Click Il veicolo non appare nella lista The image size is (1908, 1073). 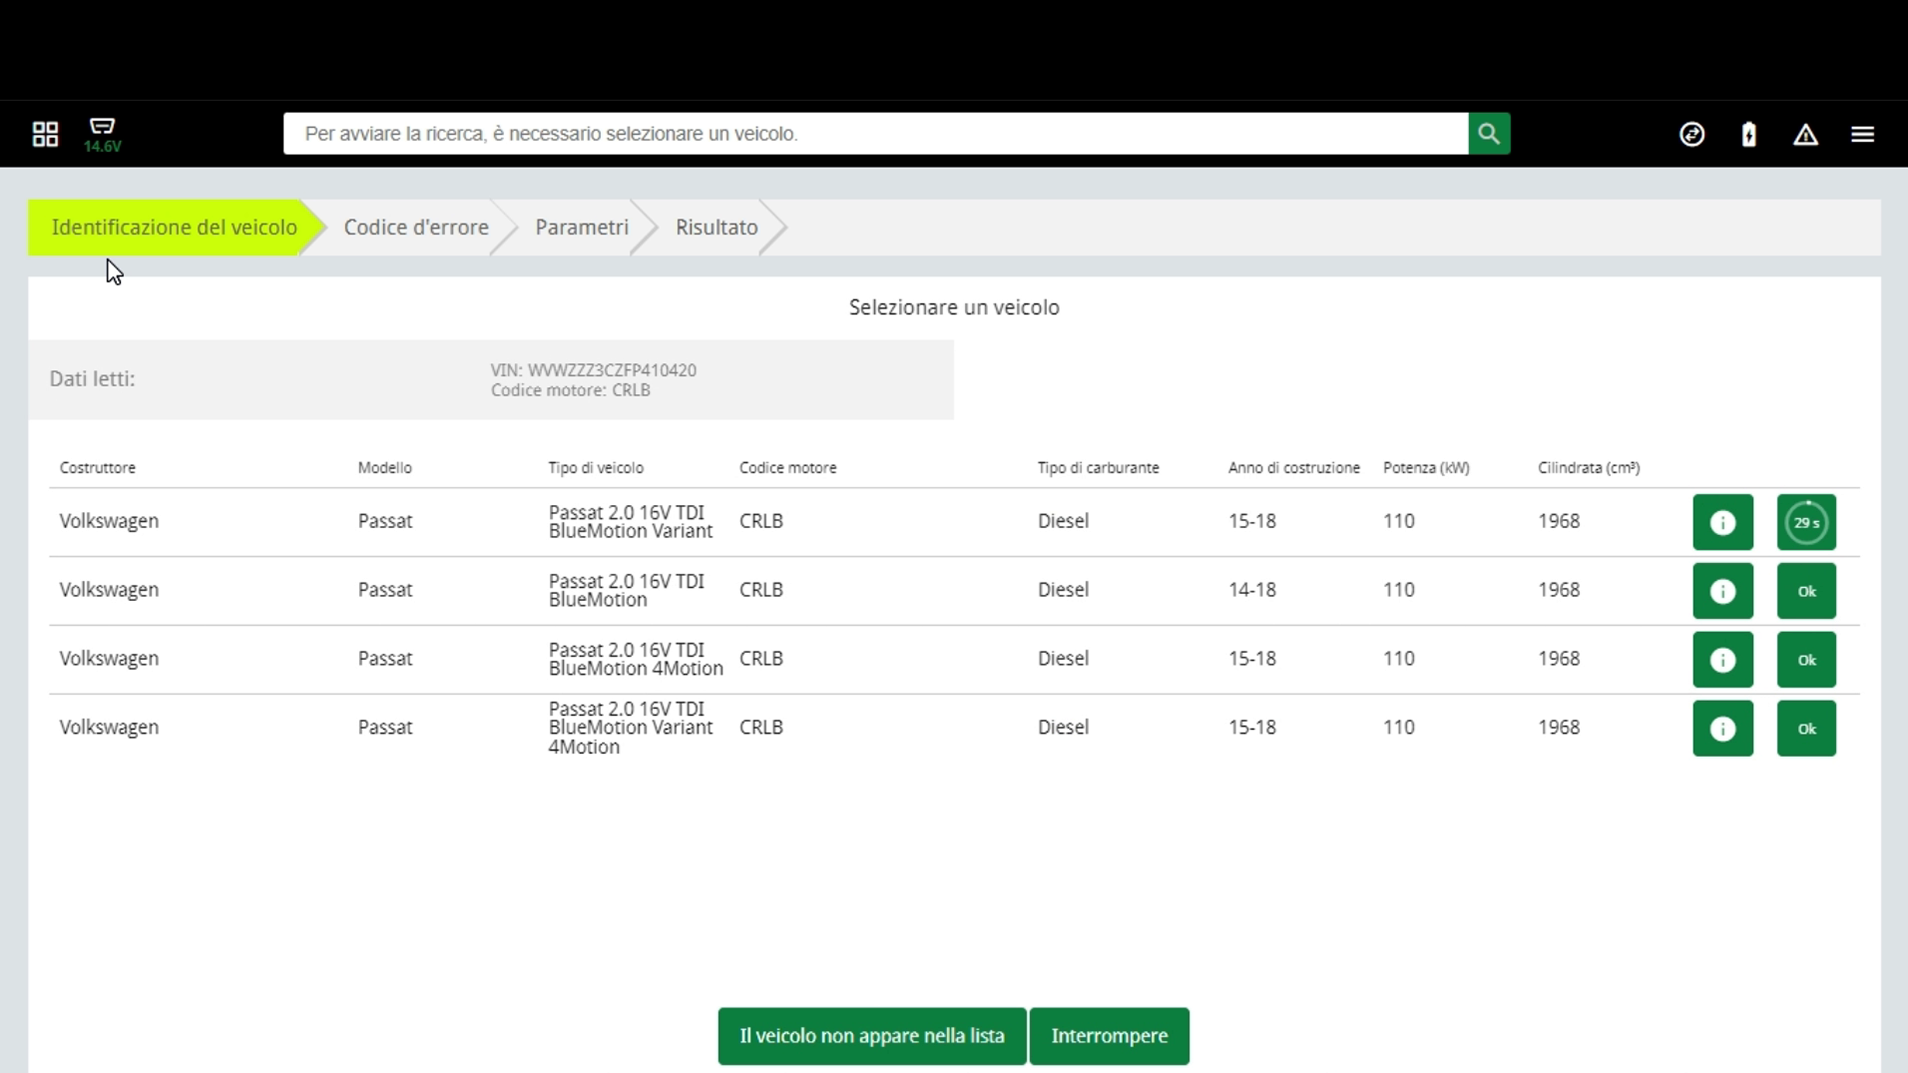click(x=872, y=1036)
